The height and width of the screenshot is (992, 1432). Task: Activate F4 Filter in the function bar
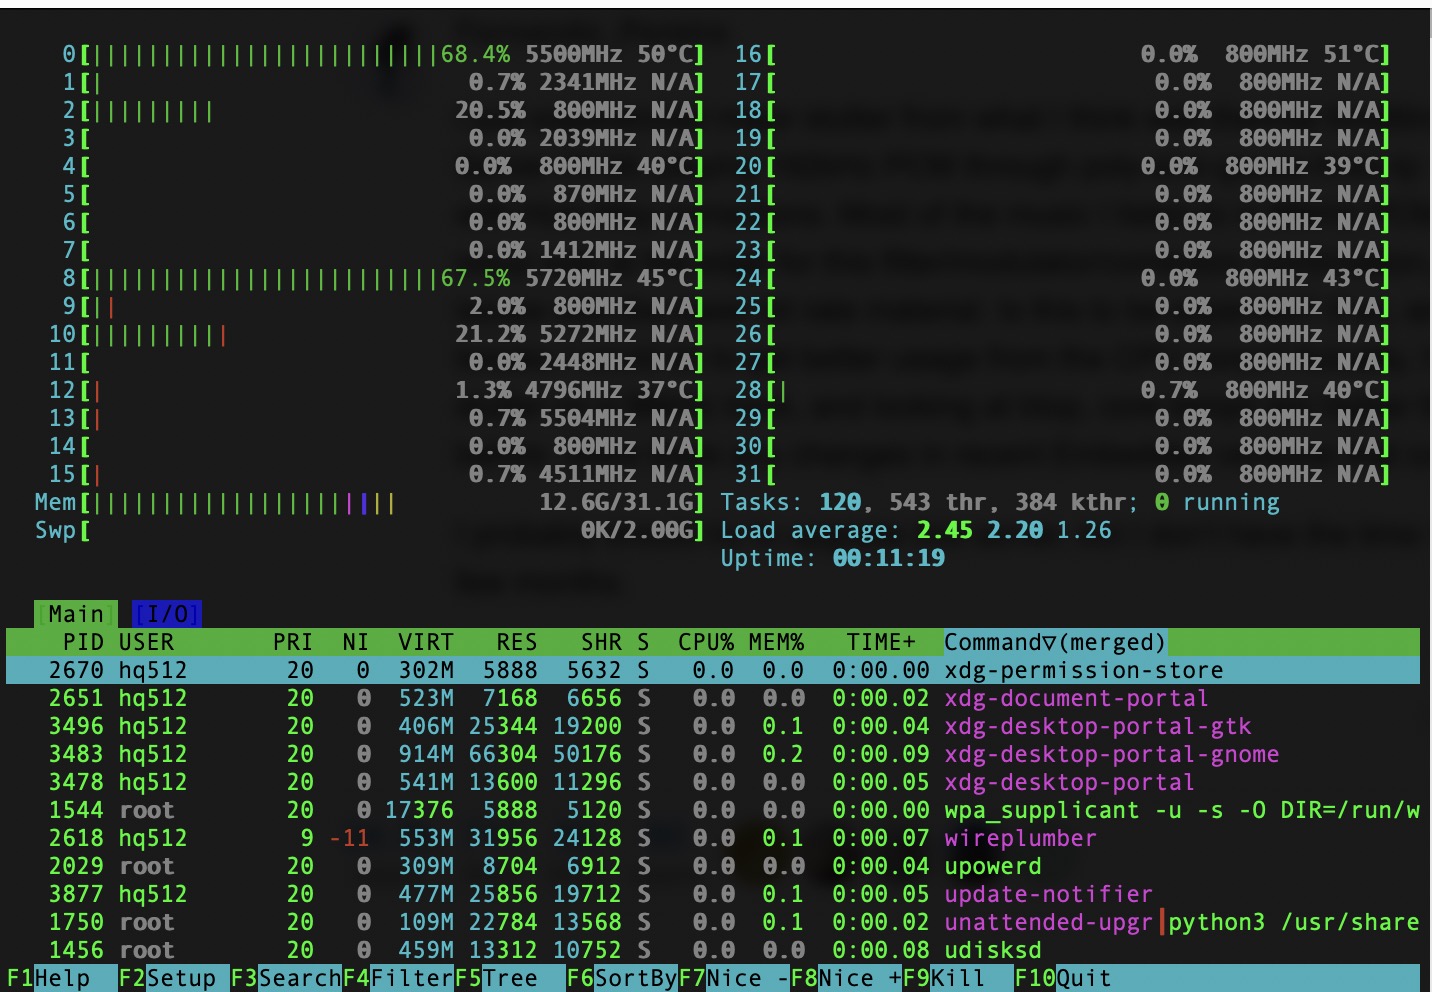click(x=398, y=978)
